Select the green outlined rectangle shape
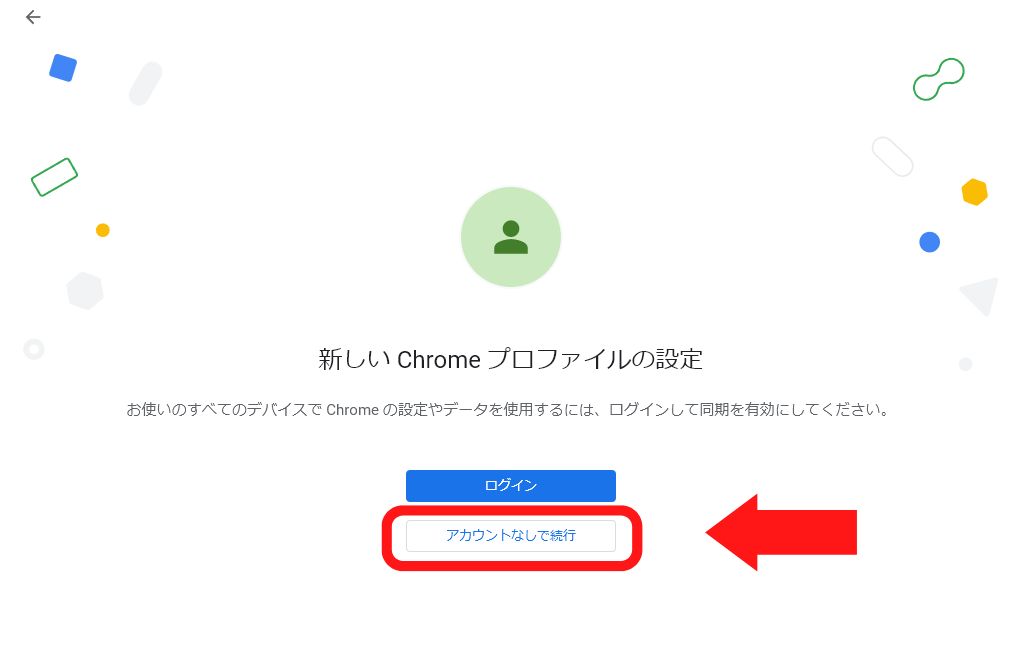The width and height of the screenshot is (1022, 650). [55, 177]
